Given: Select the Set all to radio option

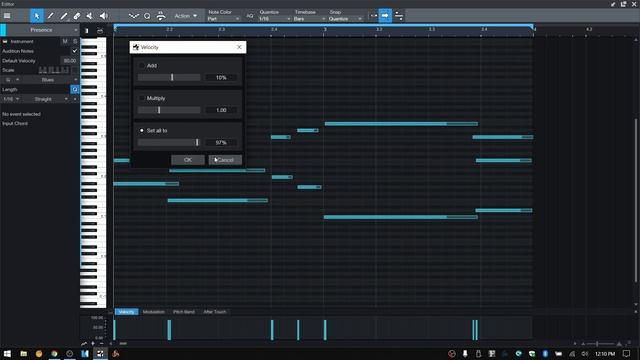Looking at the screenshot, I should pyautogui.click(x=142, y=130).
